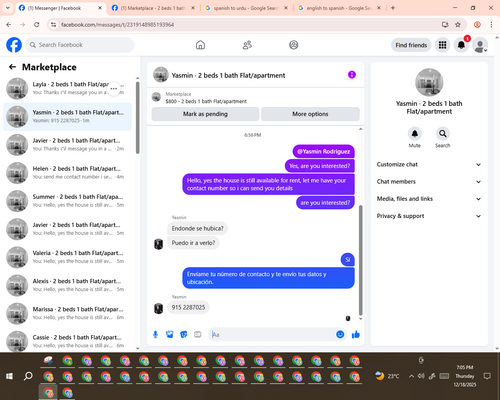Open the $800 - 2 beds listing link
Screen dimensions: 500x400
tap(206, 101)
